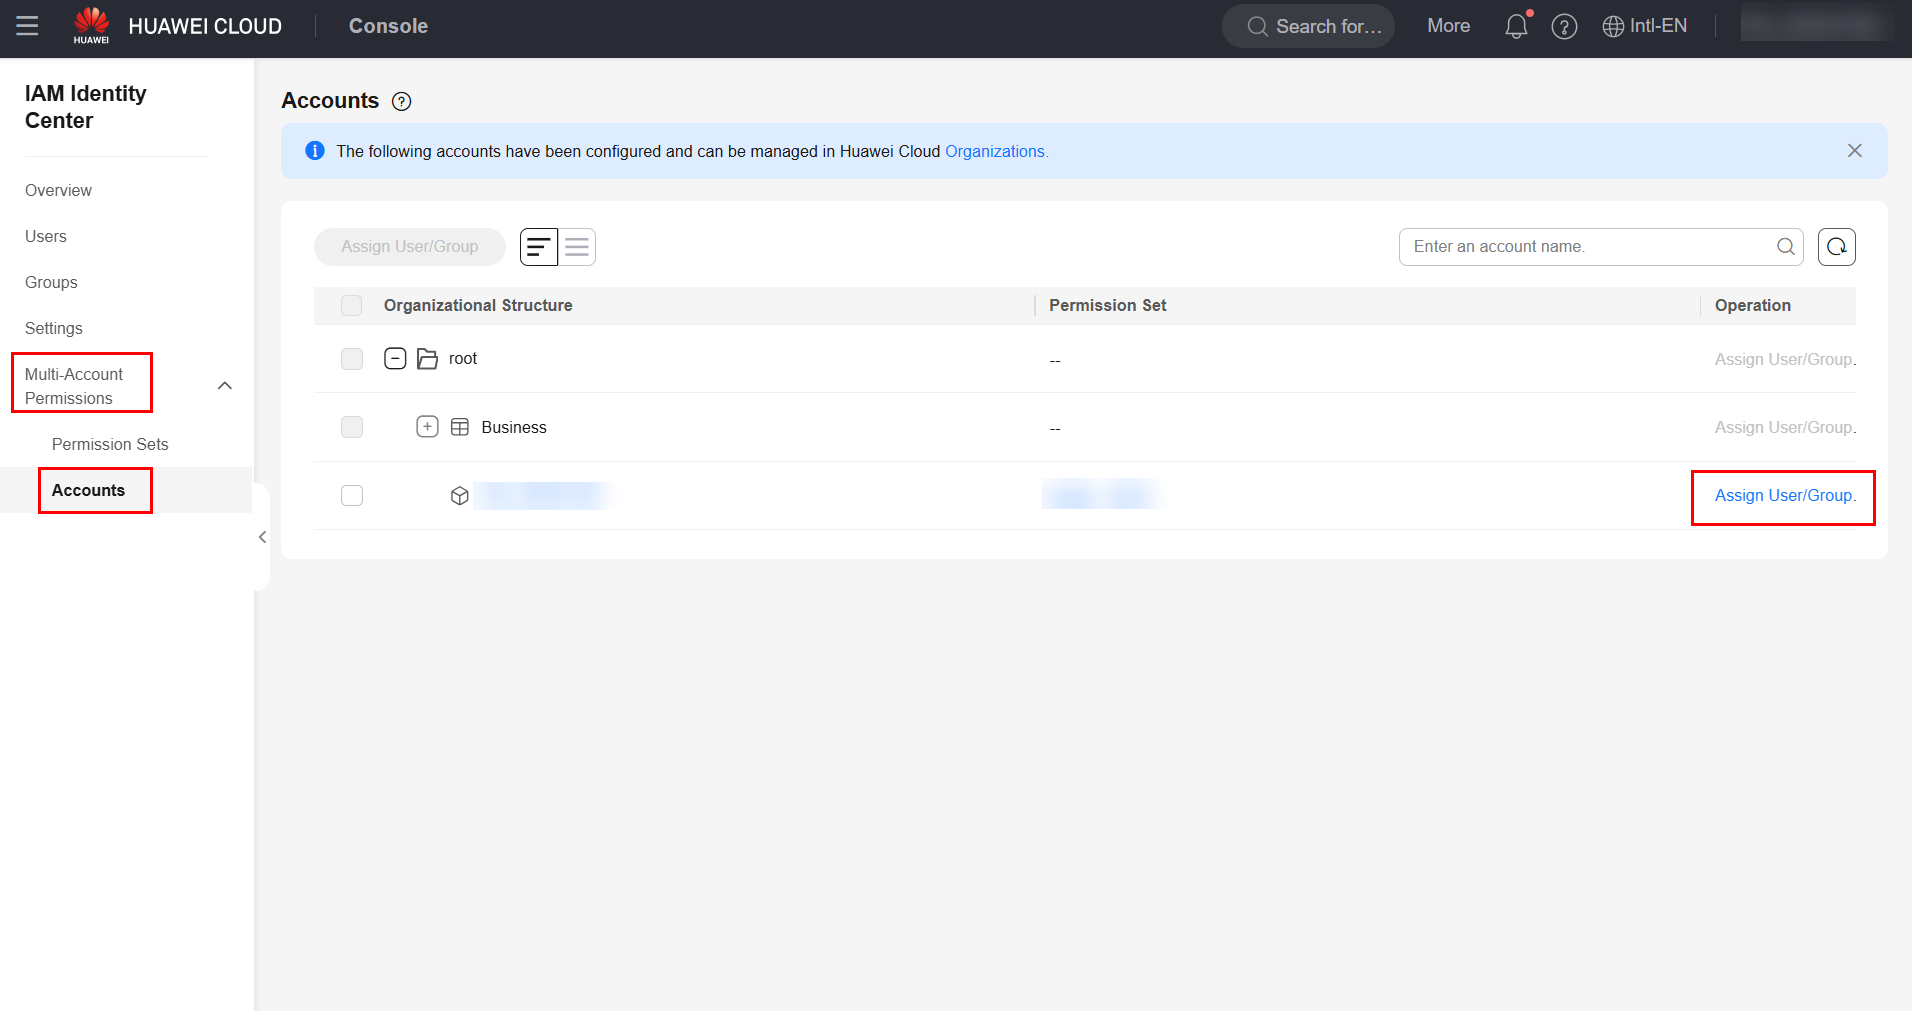1912x1011 pixels.
Task: Open the Organizations link in banner
Action: click(995, 151)
